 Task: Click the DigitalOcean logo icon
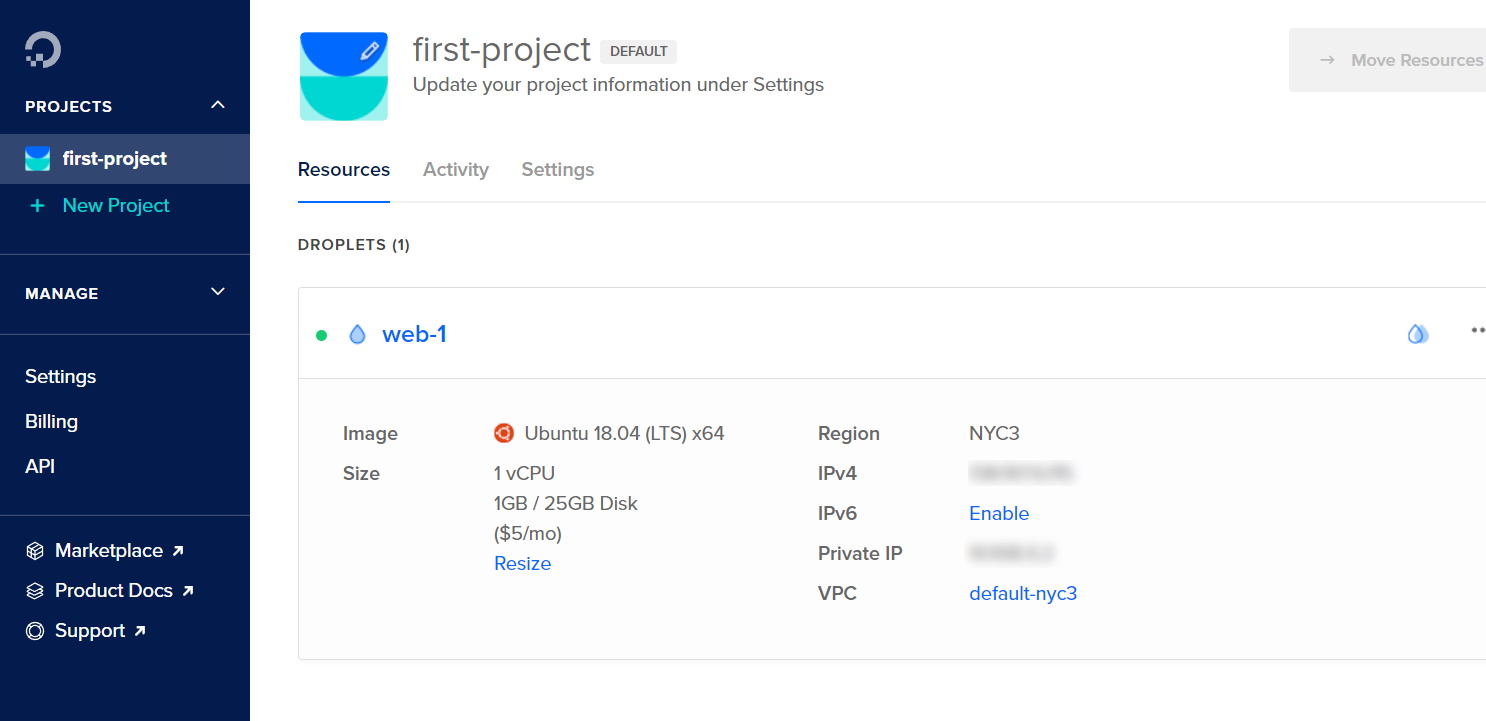click(x=43, y=49)
